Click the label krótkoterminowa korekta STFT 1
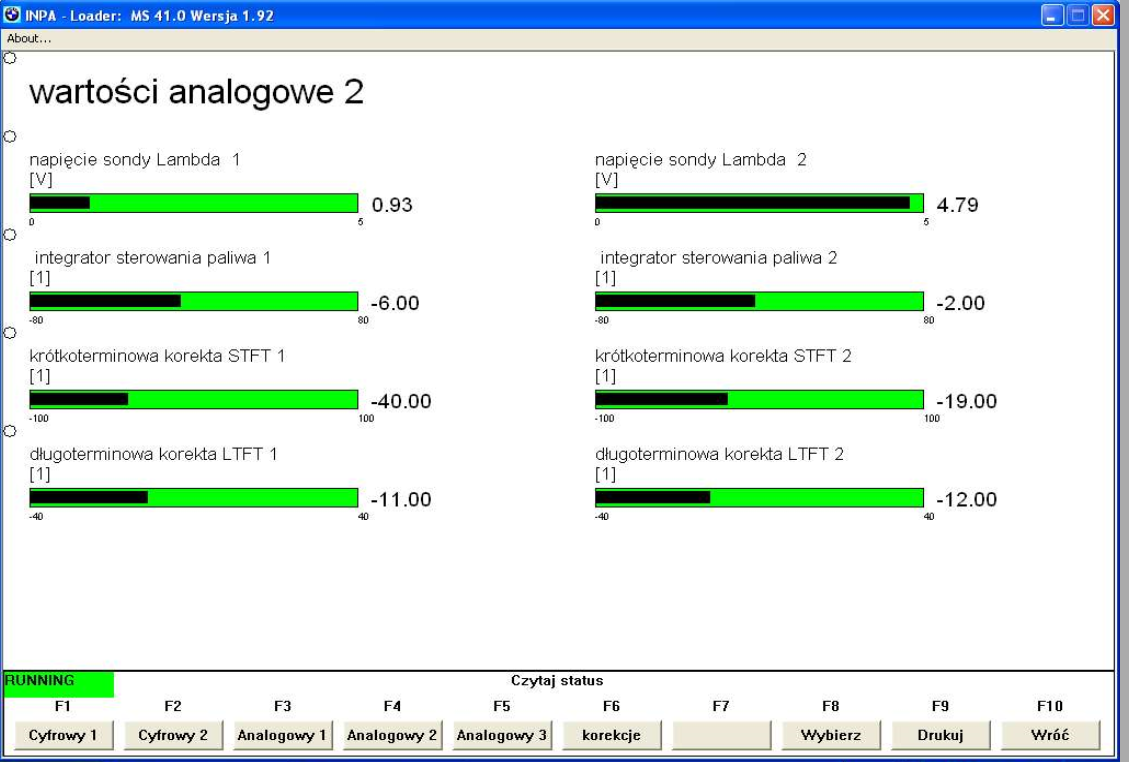This screenshot has height=776, width=1129. point(157,356)
